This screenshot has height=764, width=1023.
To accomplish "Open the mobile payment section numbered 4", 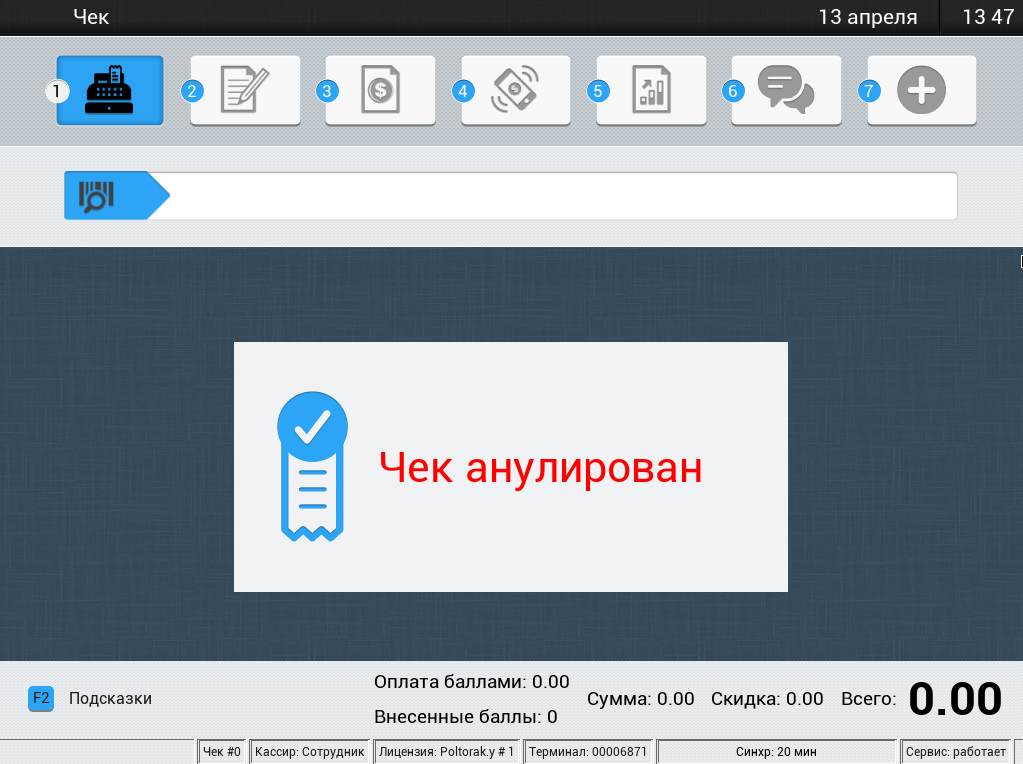I will [x=516, y=90].
